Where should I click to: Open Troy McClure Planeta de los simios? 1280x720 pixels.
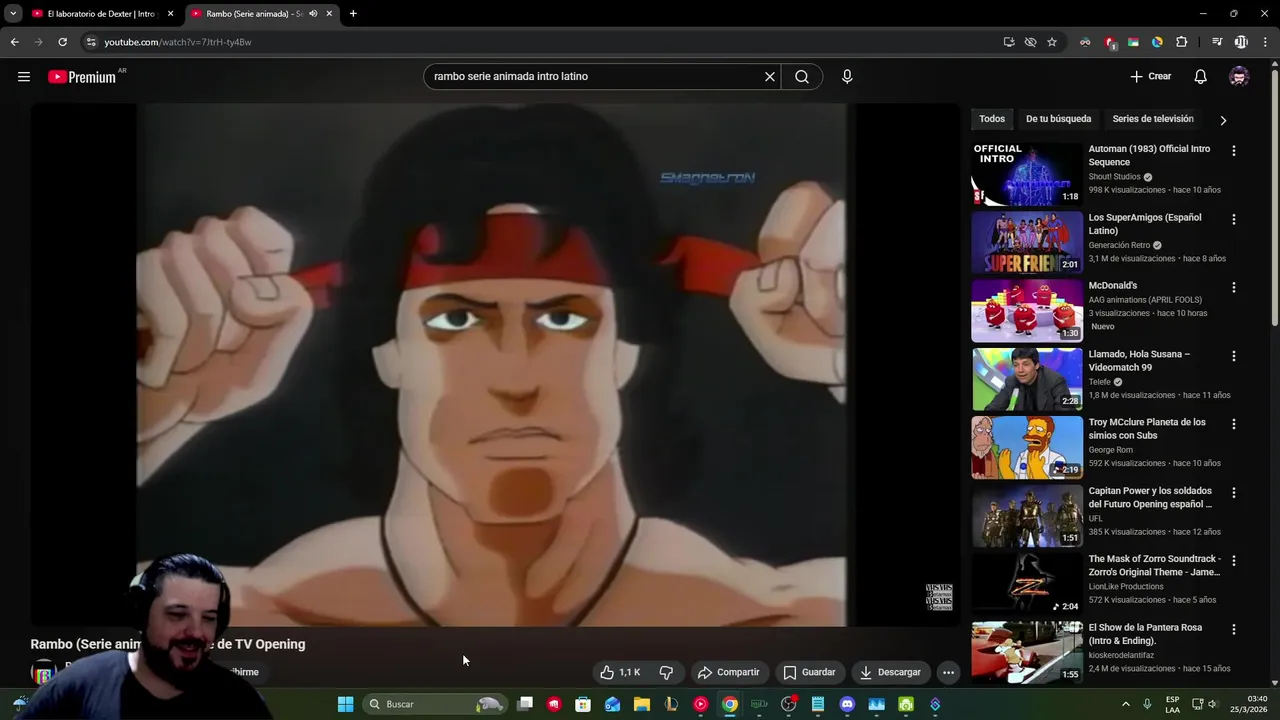pyautogui.click(x=1147, y=429)
